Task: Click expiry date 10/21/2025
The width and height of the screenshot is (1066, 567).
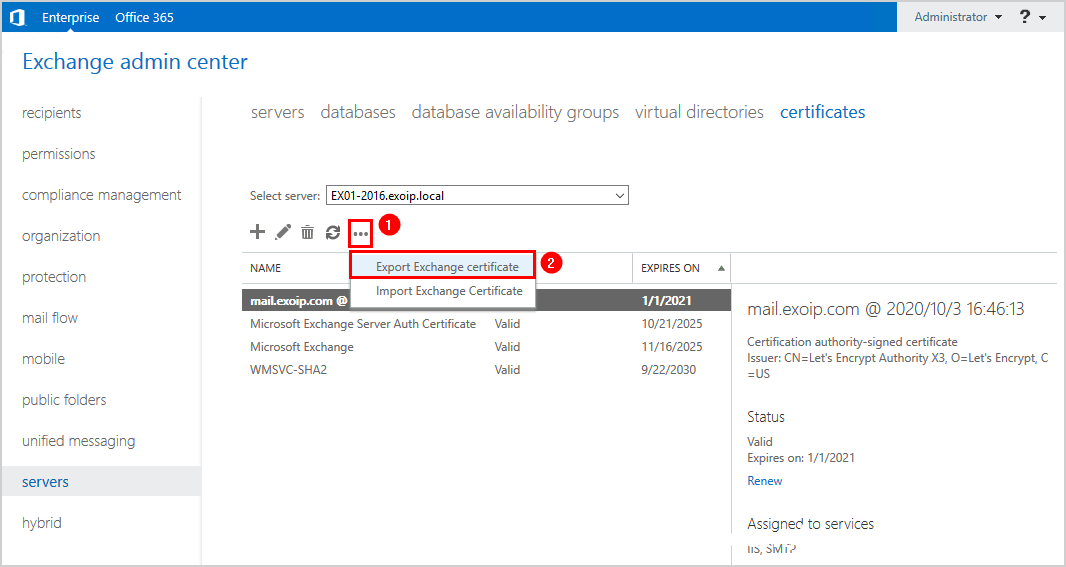Action: (x=672, y=324)
